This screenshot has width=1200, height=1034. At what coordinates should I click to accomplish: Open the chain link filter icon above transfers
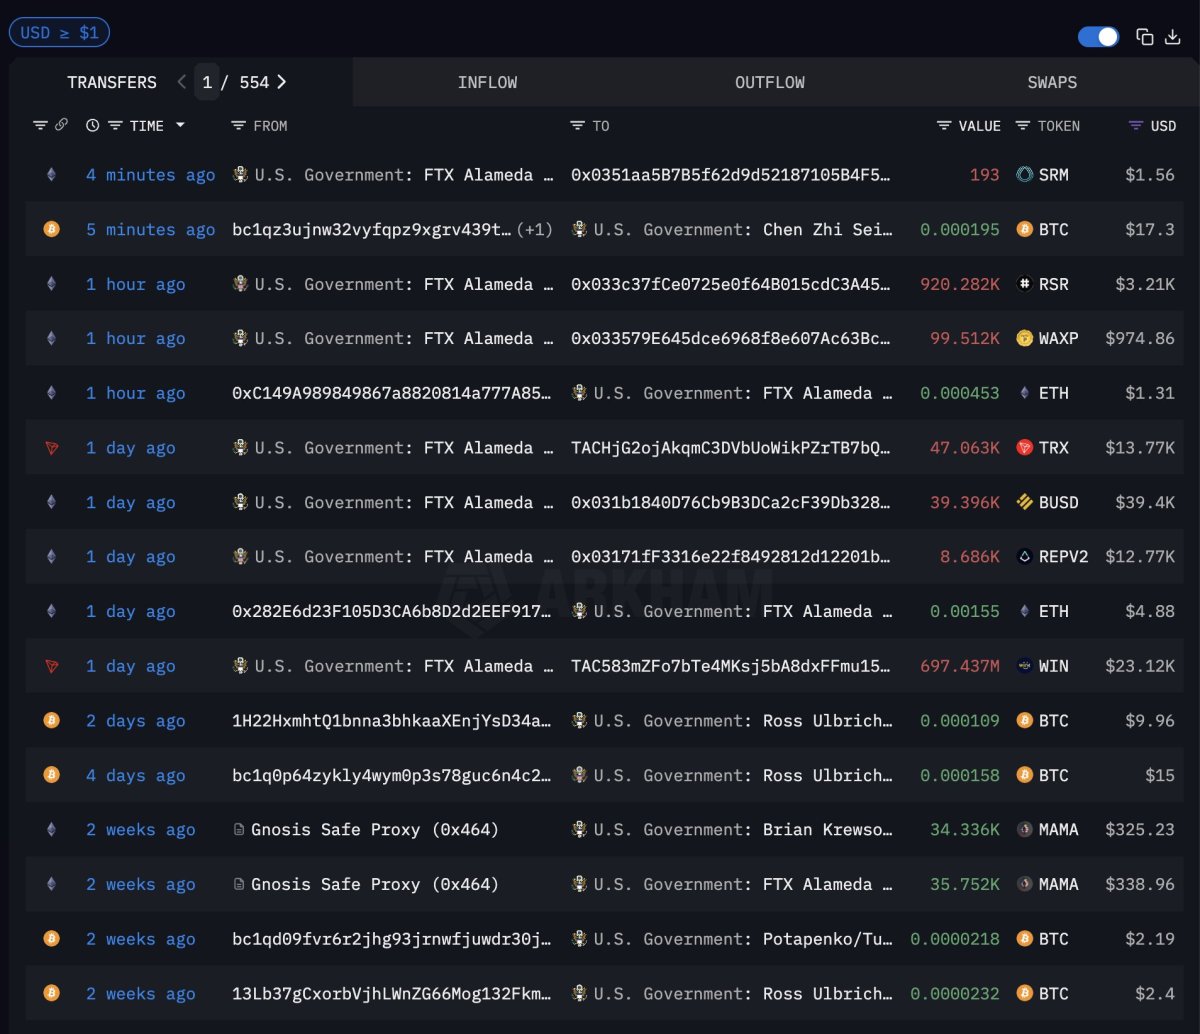click(x=63, y=125)
